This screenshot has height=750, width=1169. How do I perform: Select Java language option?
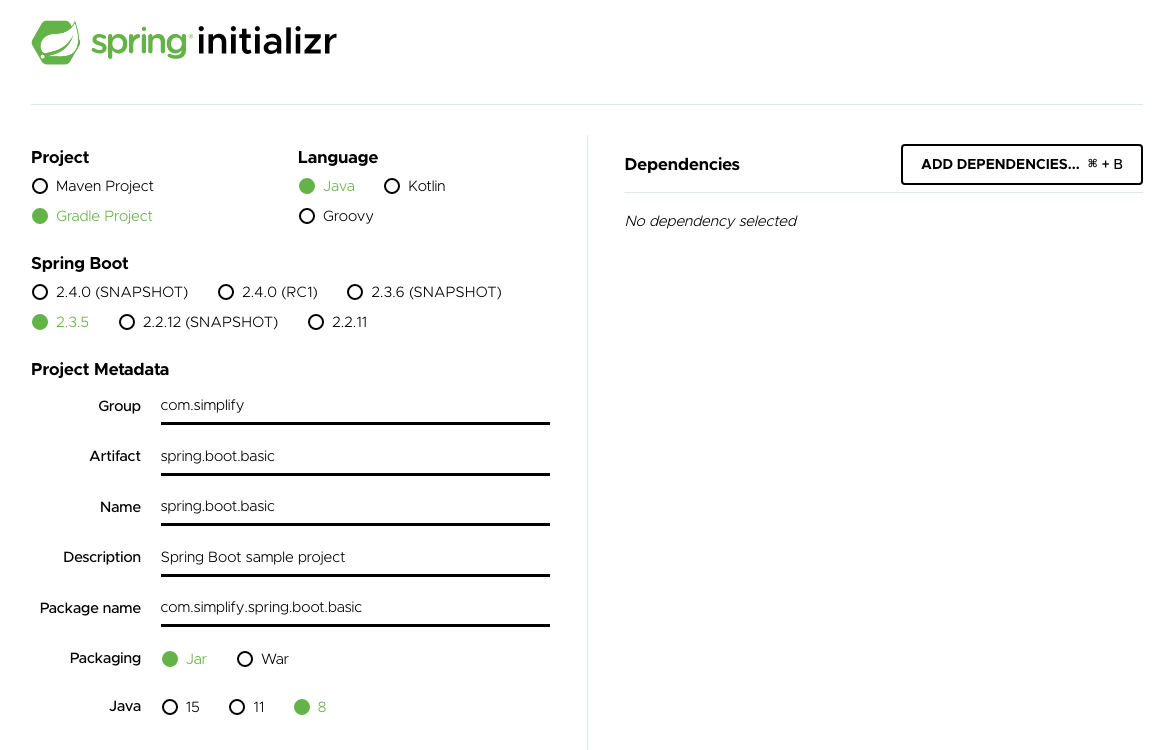(x=307, y=186)
